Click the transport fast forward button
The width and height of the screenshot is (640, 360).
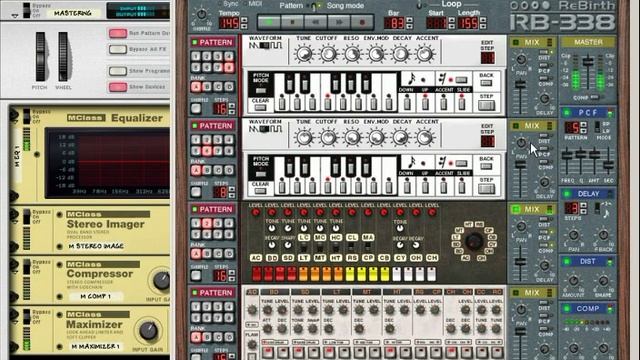coord(339,22)
